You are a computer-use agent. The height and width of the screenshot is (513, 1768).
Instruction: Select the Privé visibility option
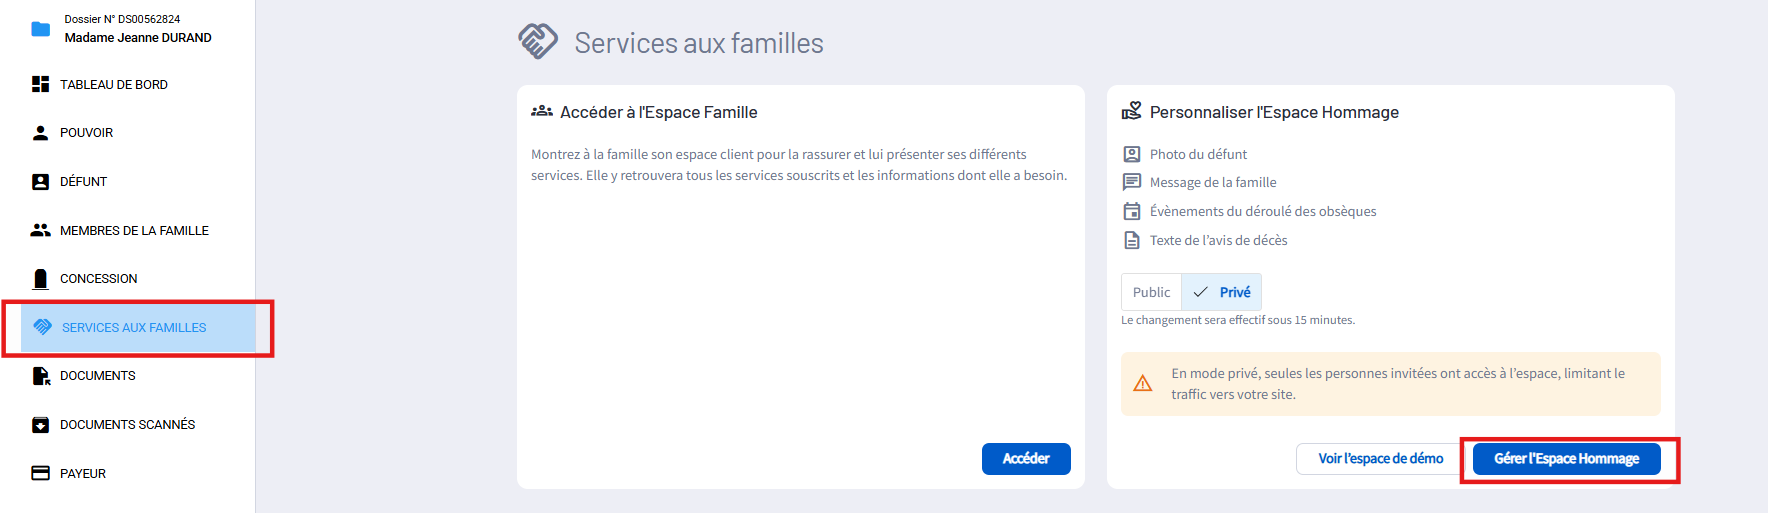pos(1221,292)
